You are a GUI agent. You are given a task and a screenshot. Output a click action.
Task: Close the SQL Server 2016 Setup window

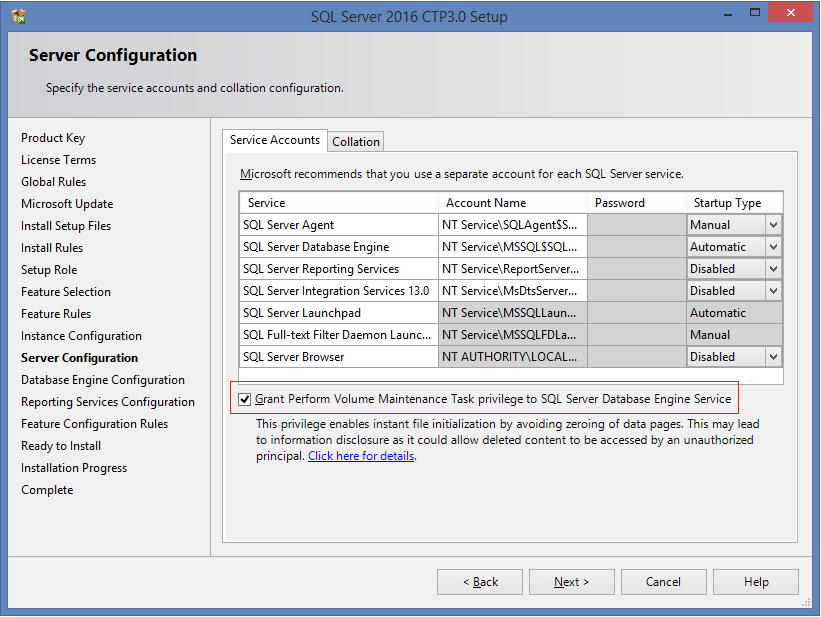click(791, 13)
